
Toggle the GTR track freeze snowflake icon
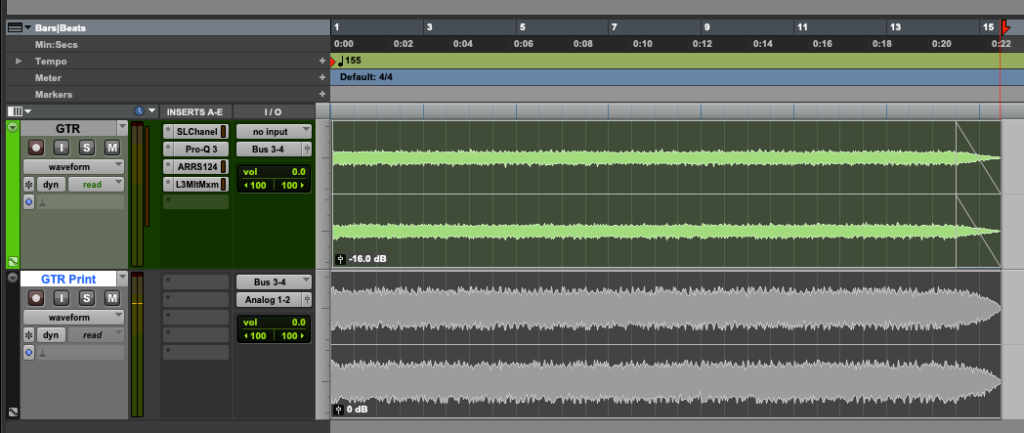coord(29,185)
